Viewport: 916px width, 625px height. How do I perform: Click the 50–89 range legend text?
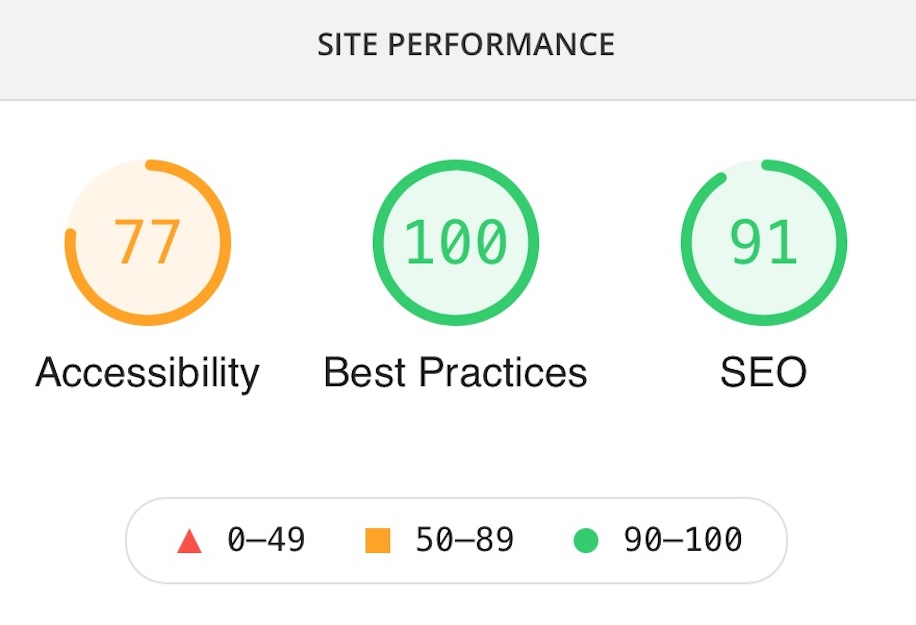464,539
